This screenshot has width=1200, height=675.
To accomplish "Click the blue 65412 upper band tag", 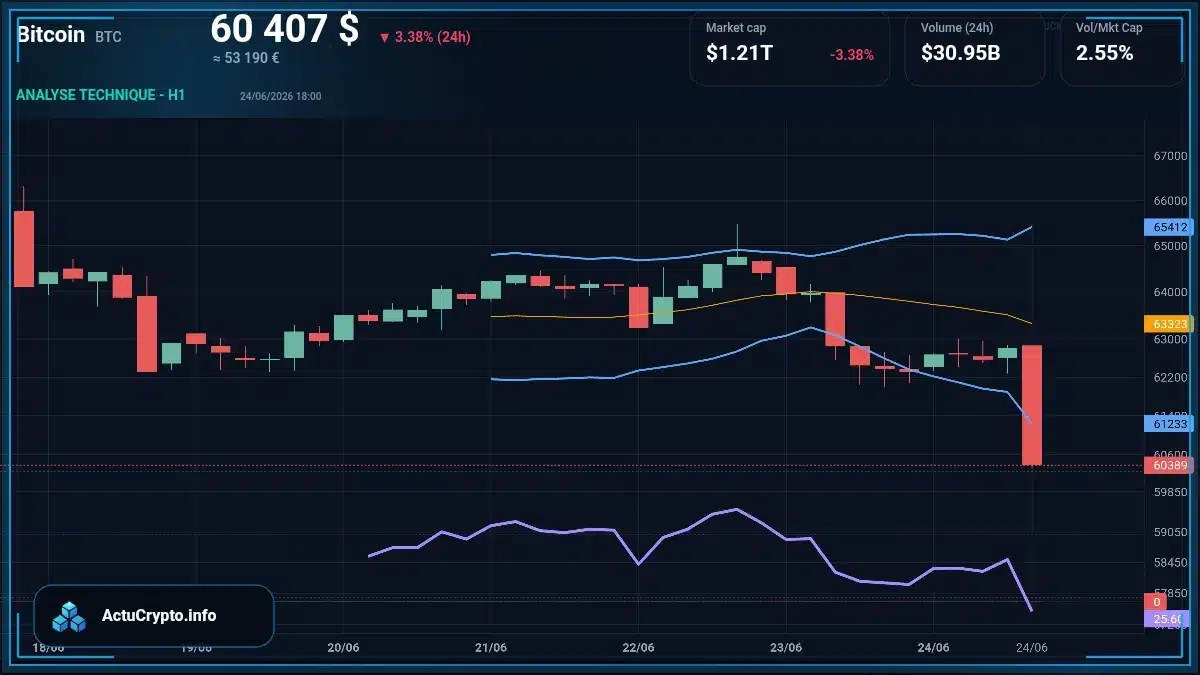I will [1168, 227].
